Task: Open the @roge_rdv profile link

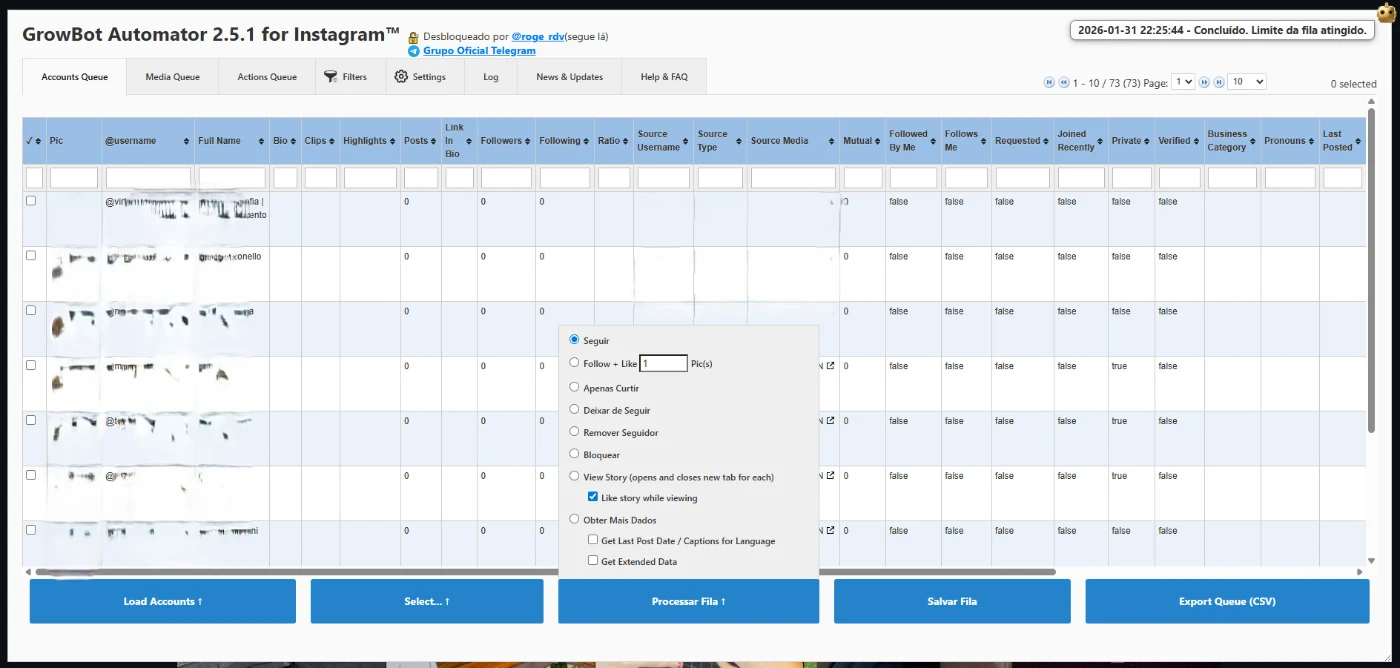Action: point(537,37)
